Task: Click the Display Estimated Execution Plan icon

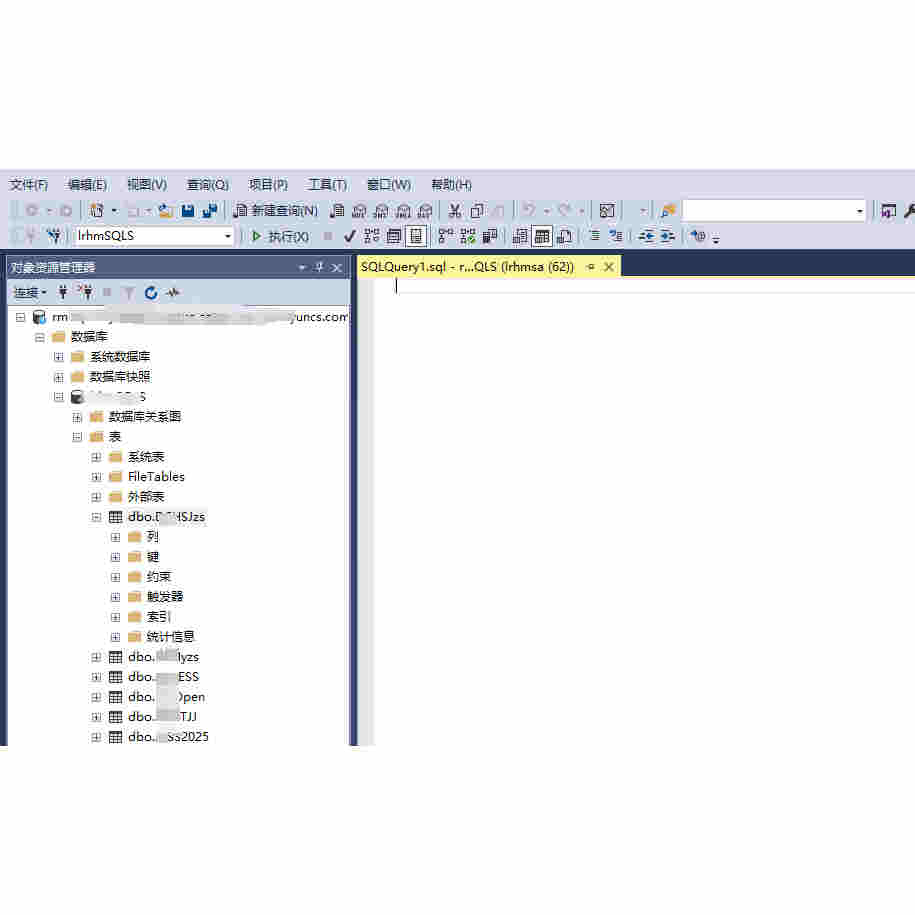Action: 372,236
